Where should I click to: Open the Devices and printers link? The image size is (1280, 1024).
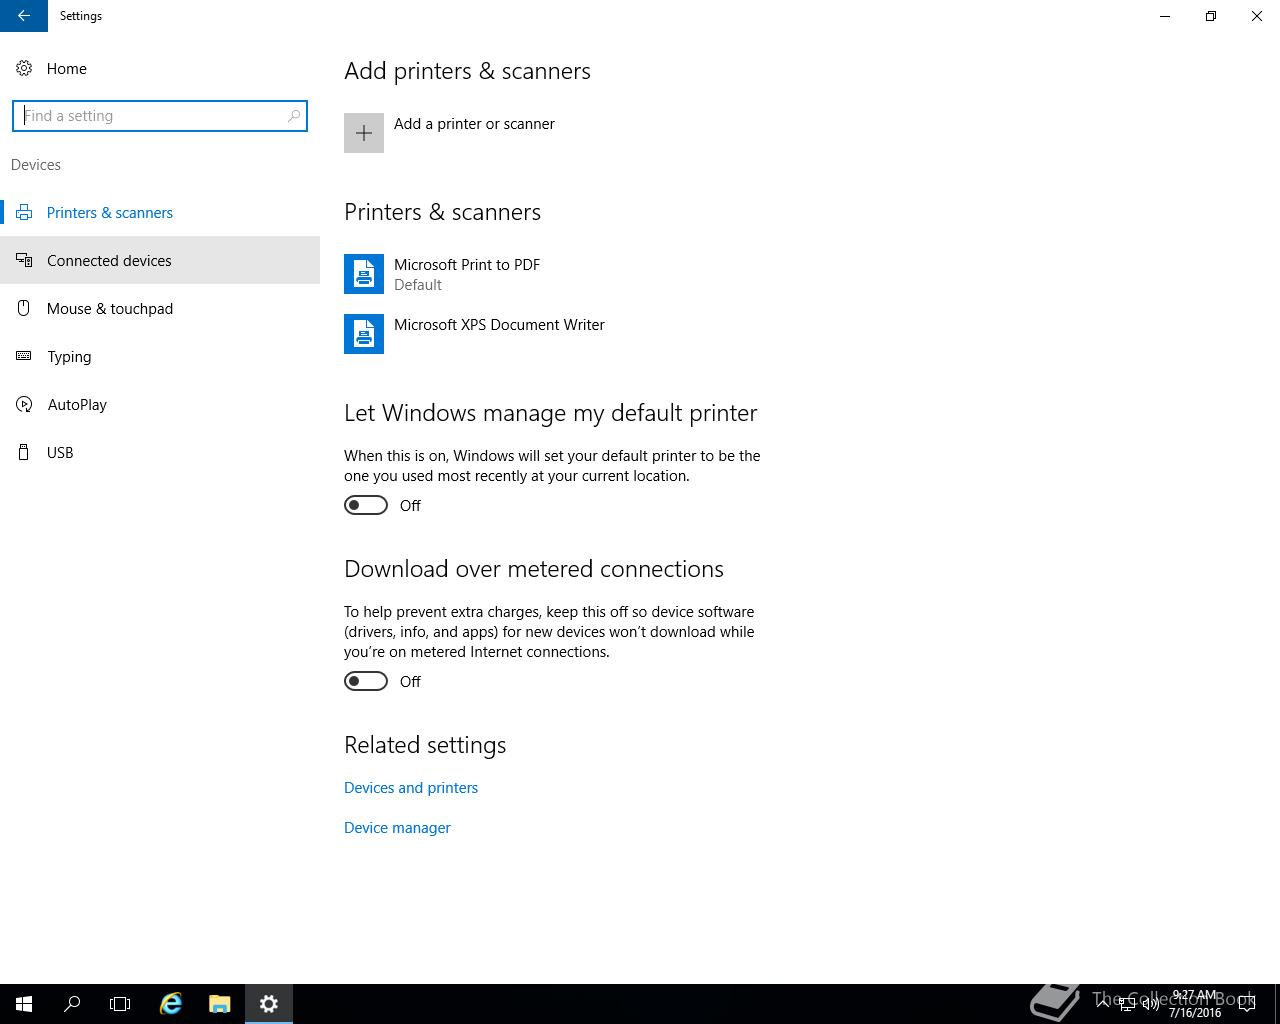coord(411,788)
